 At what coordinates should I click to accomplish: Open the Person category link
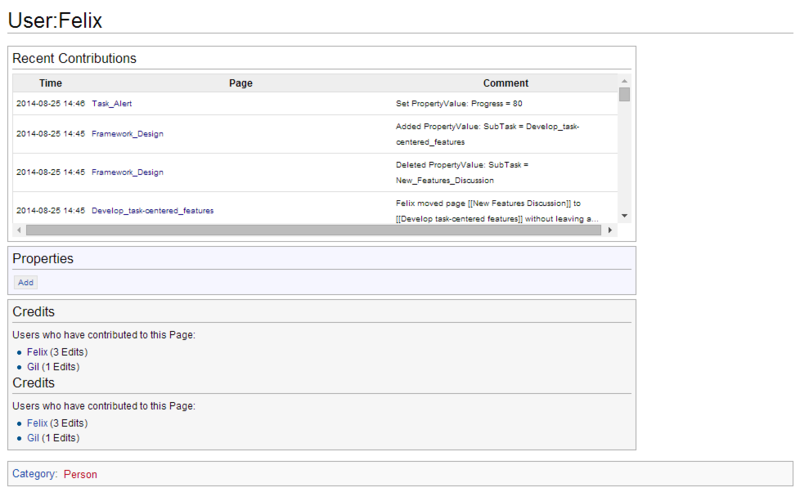coord(80,474)
